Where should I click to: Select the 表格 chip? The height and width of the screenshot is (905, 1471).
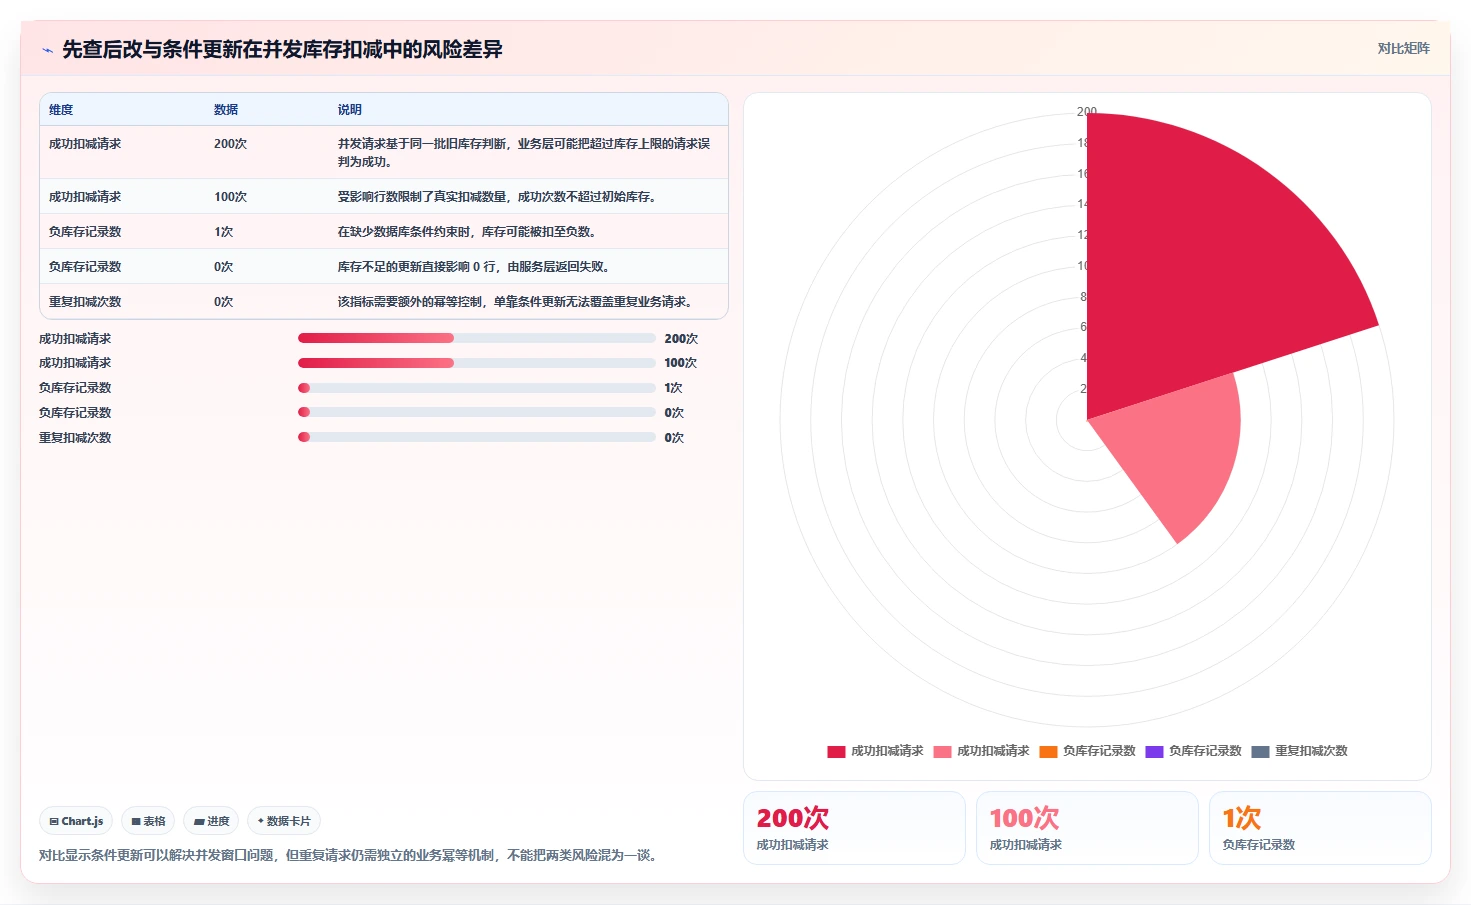point(148,821)
